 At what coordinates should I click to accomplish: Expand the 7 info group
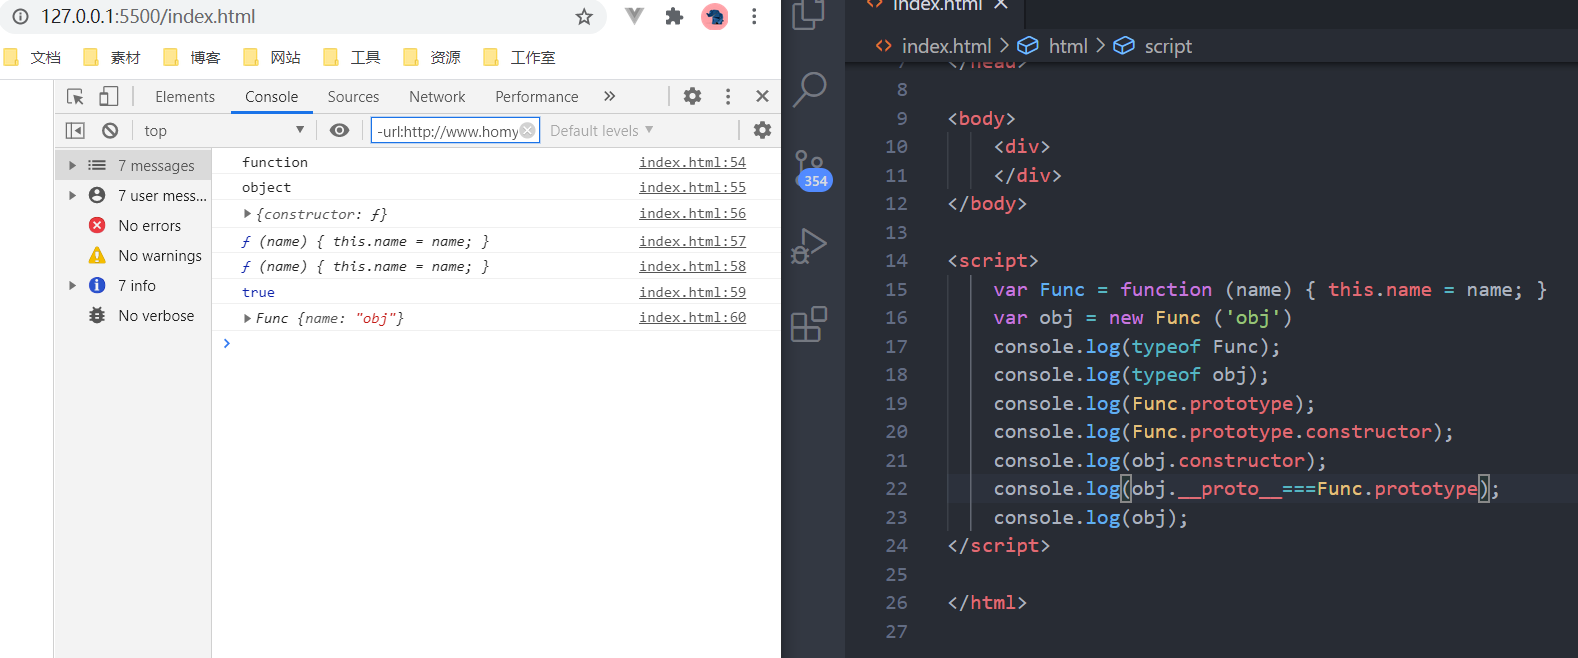point(72,285)
